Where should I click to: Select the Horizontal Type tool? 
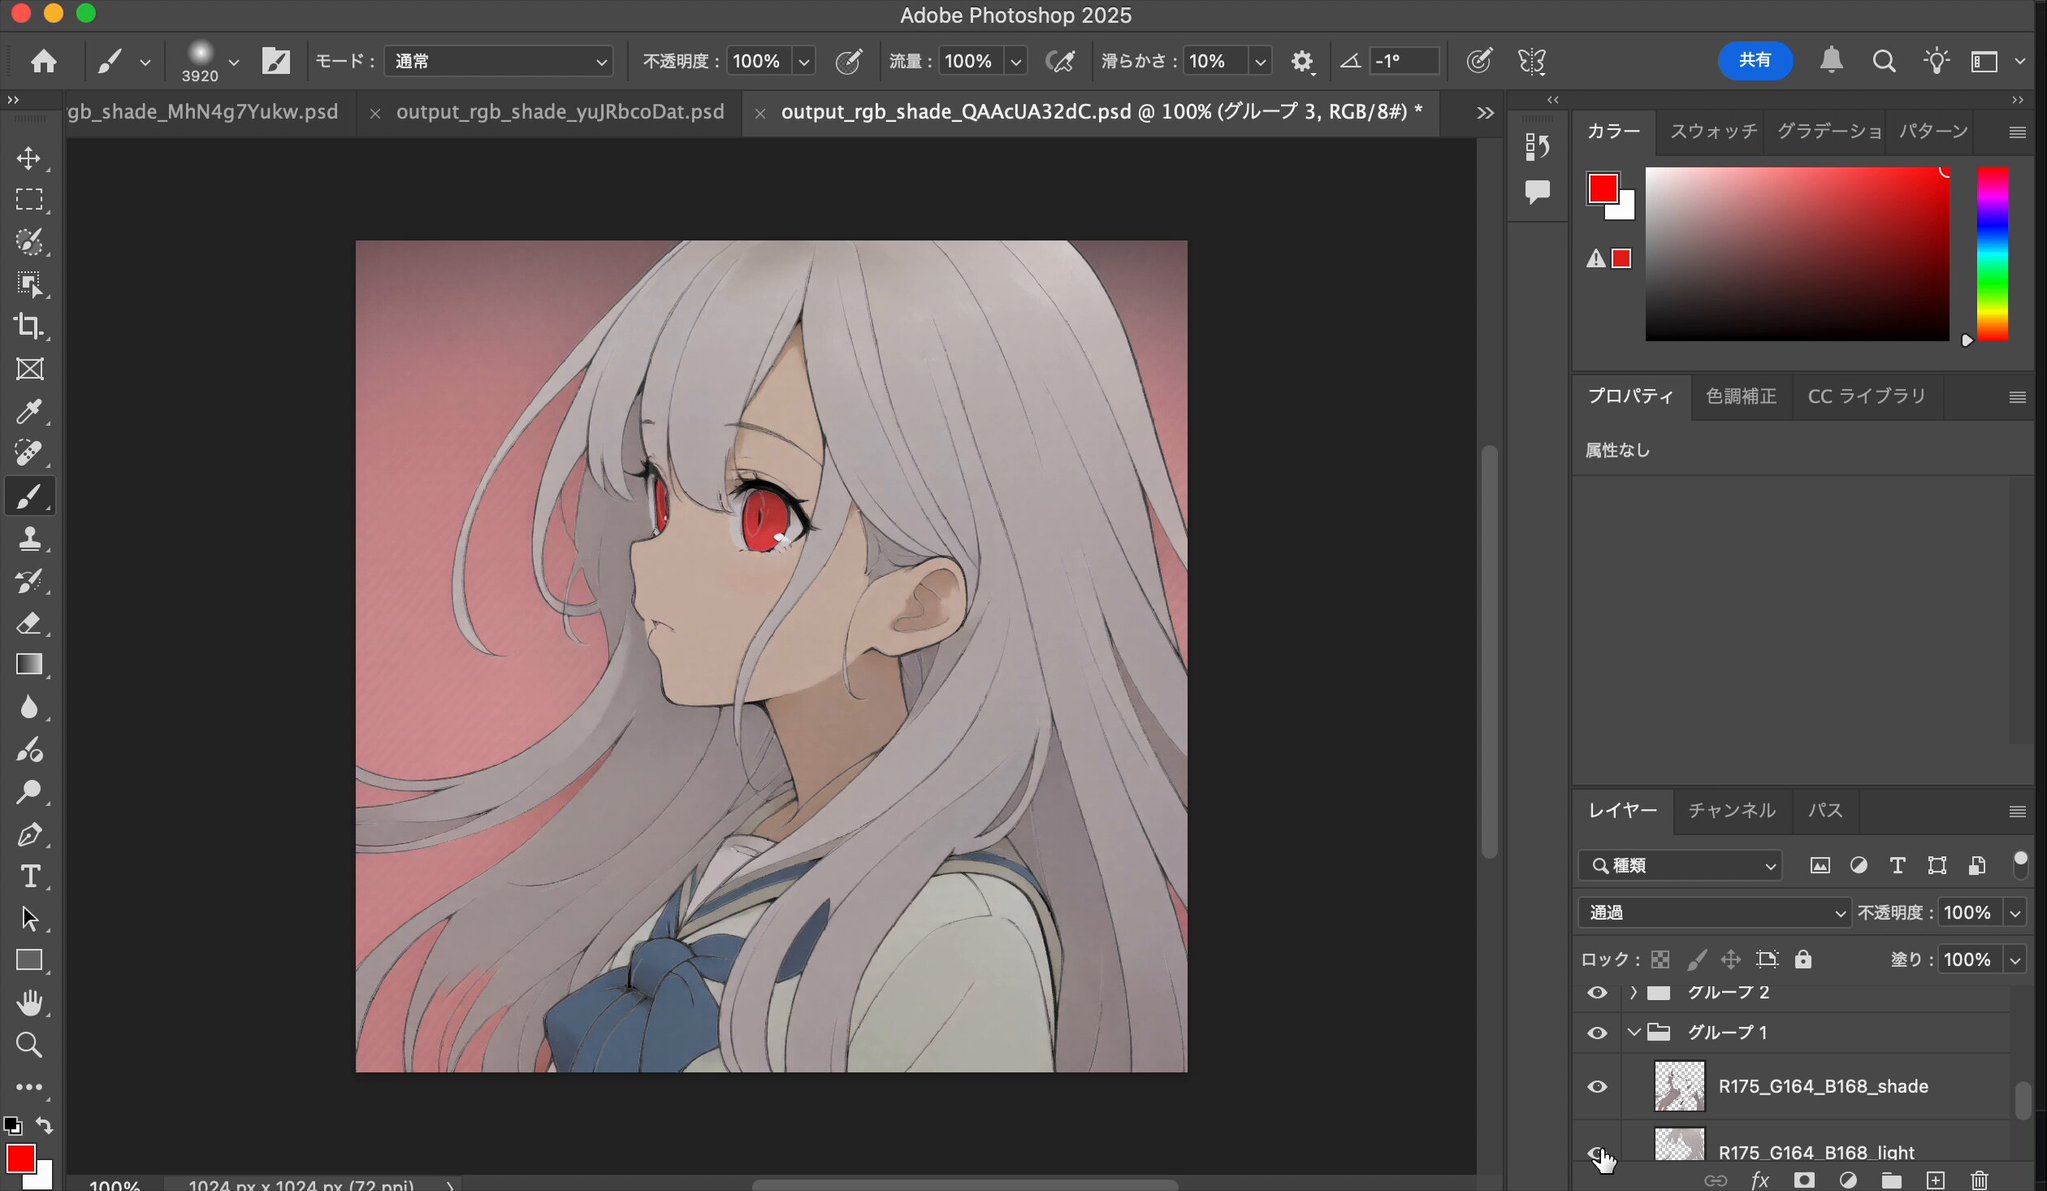(29, 877)
